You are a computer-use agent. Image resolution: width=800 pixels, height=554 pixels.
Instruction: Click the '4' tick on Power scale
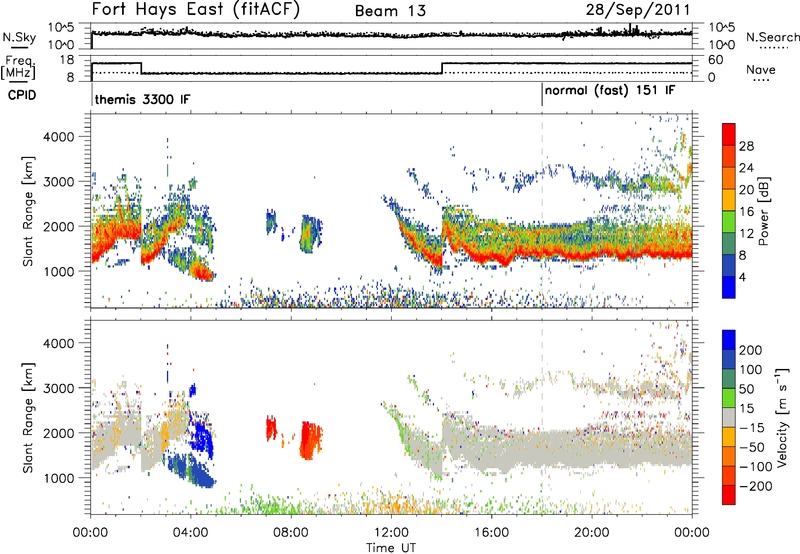(742, 277)
